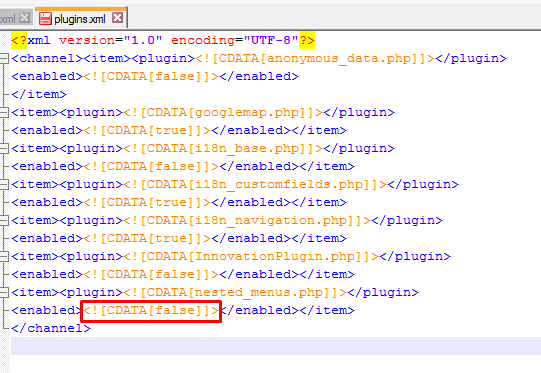Click the opening <channel> tag

(47, 58)
